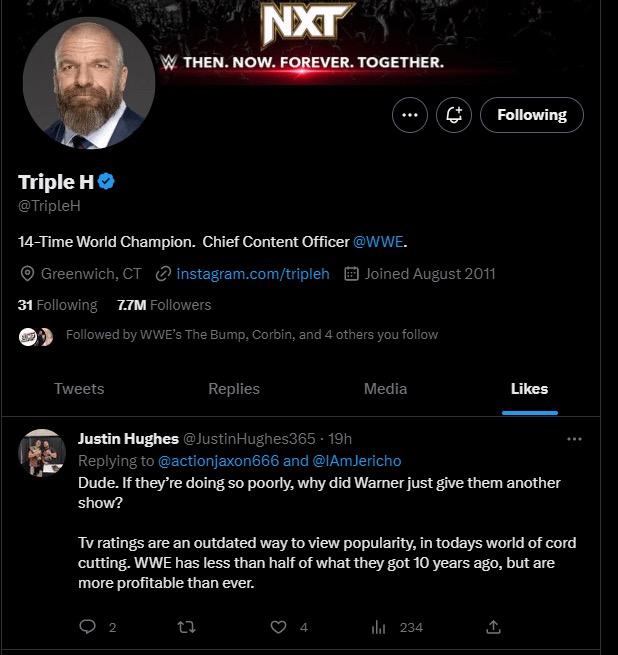
Task: Open the profile more options ellipsis button
Action: [409, 115]
